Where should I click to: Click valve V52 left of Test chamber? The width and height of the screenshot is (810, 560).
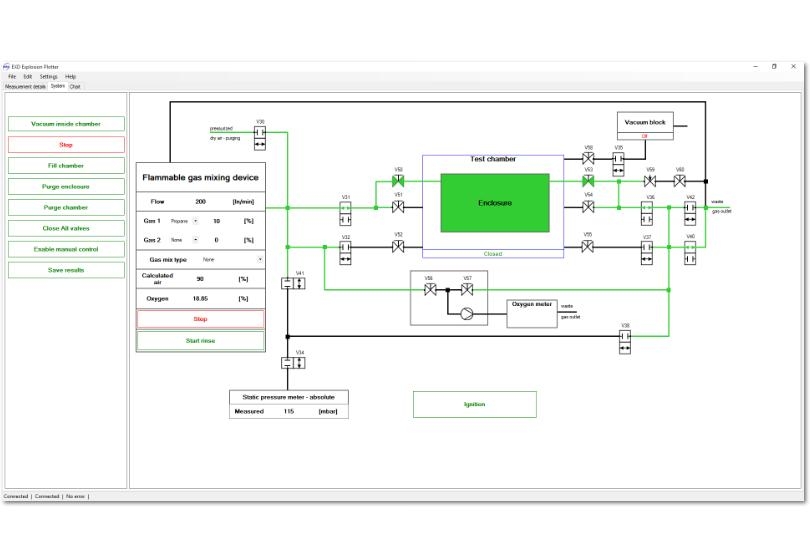(x=398, y=247)
